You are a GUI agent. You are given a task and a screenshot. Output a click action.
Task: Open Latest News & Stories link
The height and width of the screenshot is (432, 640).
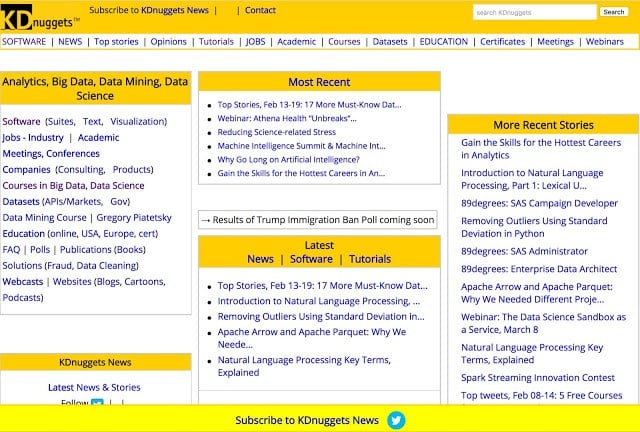pyautogui.click(x=94, y=387)
